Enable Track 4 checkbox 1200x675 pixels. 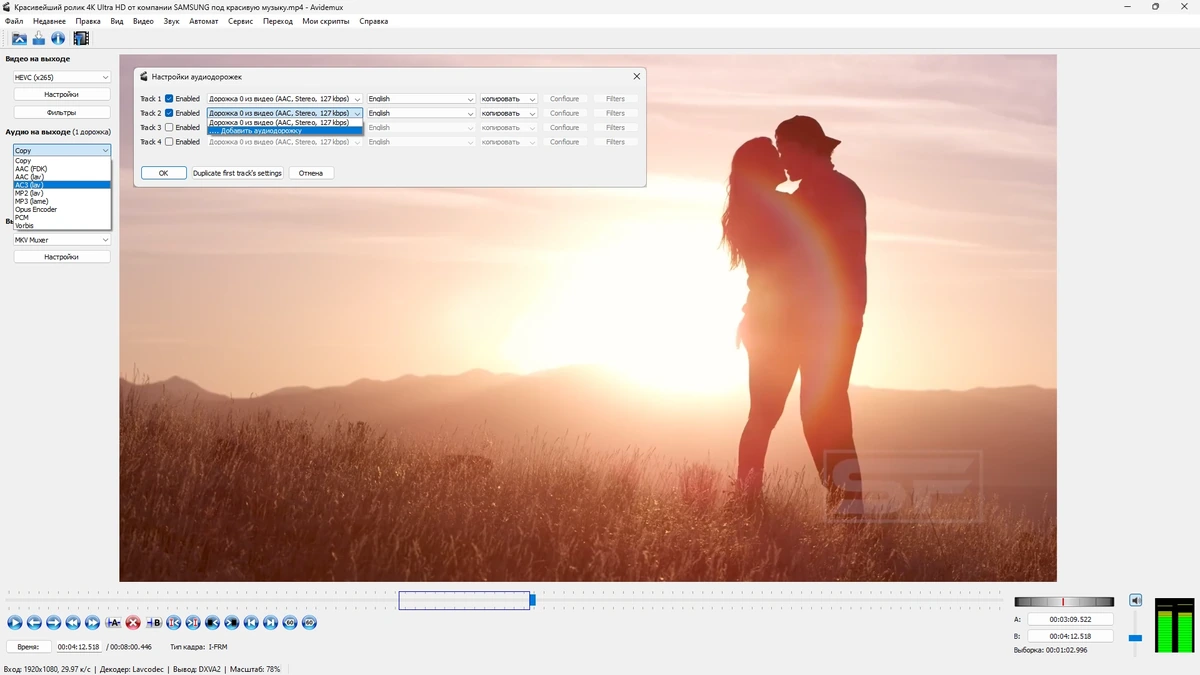[169, 142]
